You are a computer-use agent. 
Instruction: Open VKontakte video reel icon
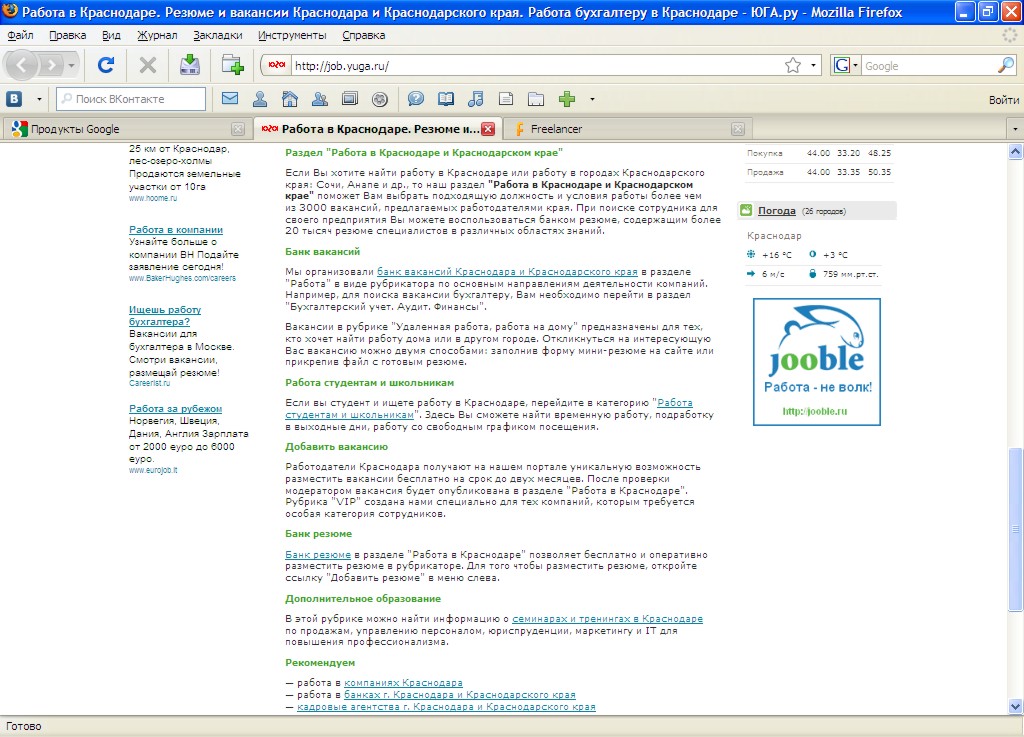[x=380, y=99]
